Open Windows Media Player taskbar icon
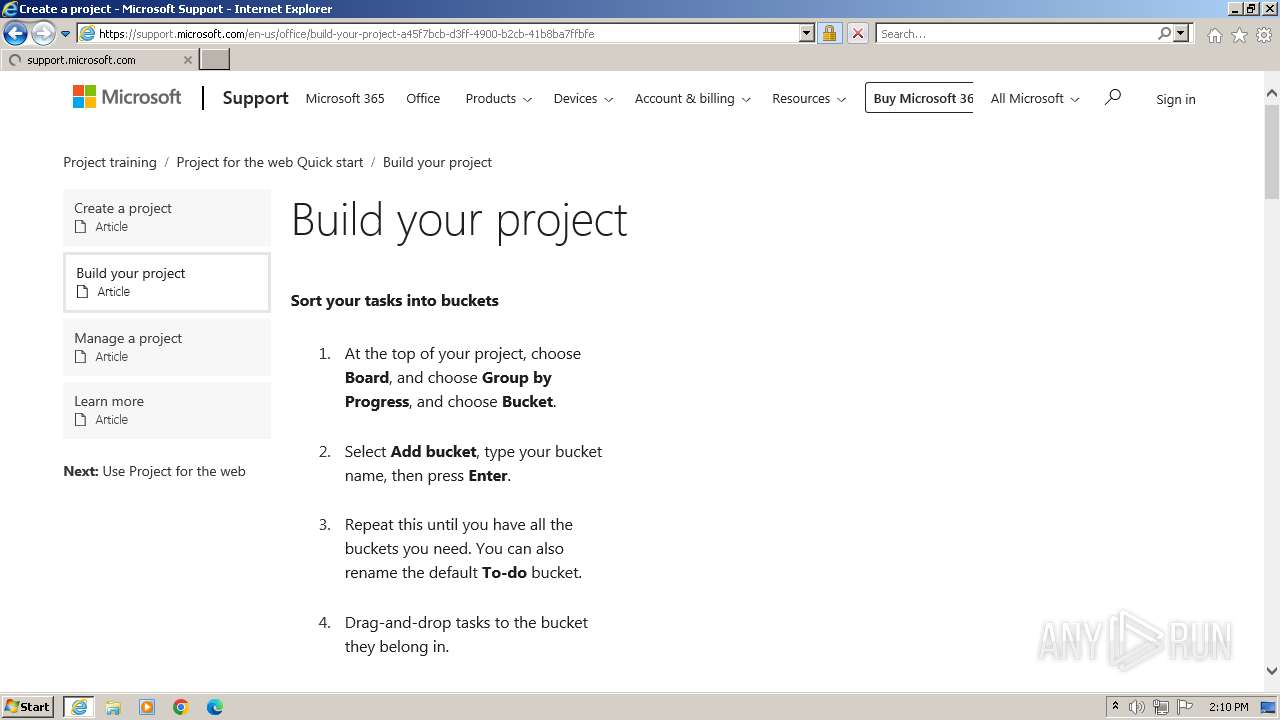 147,707
